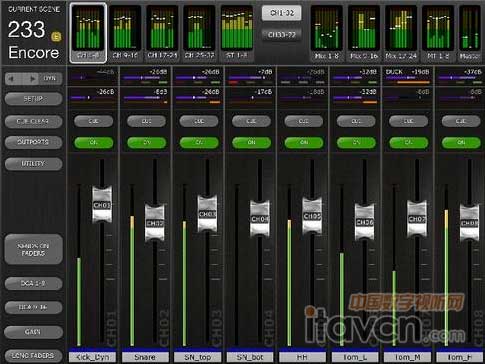Image resolution: width=485 pixels, height=364 pixels.
Task: Open the SN_bot -17dB dynamics display
Action: tap(251, 97)
